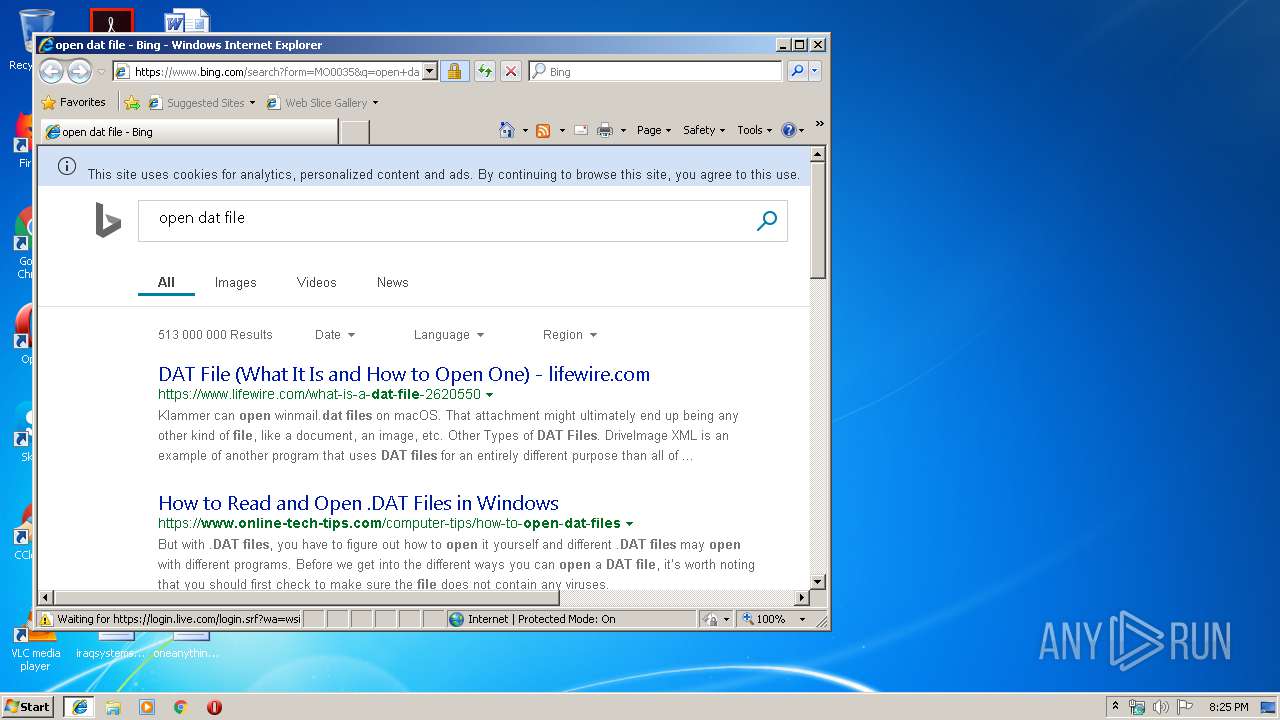The height and width of the screenshot is (720, 1280).
Task: Expand the Language filter dropdown
Action: (x=449, y=335)
